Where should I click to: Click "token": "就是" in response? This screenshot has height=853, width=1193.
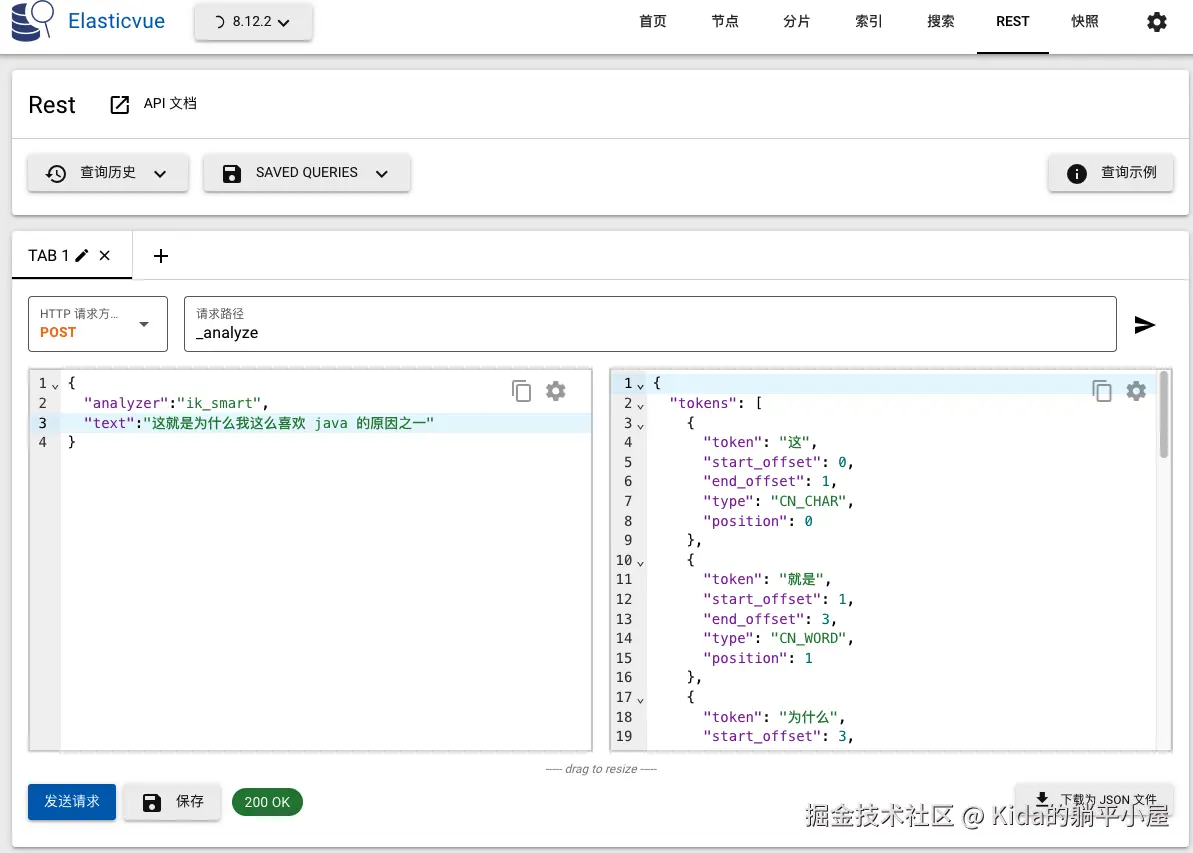pos(767,579)
